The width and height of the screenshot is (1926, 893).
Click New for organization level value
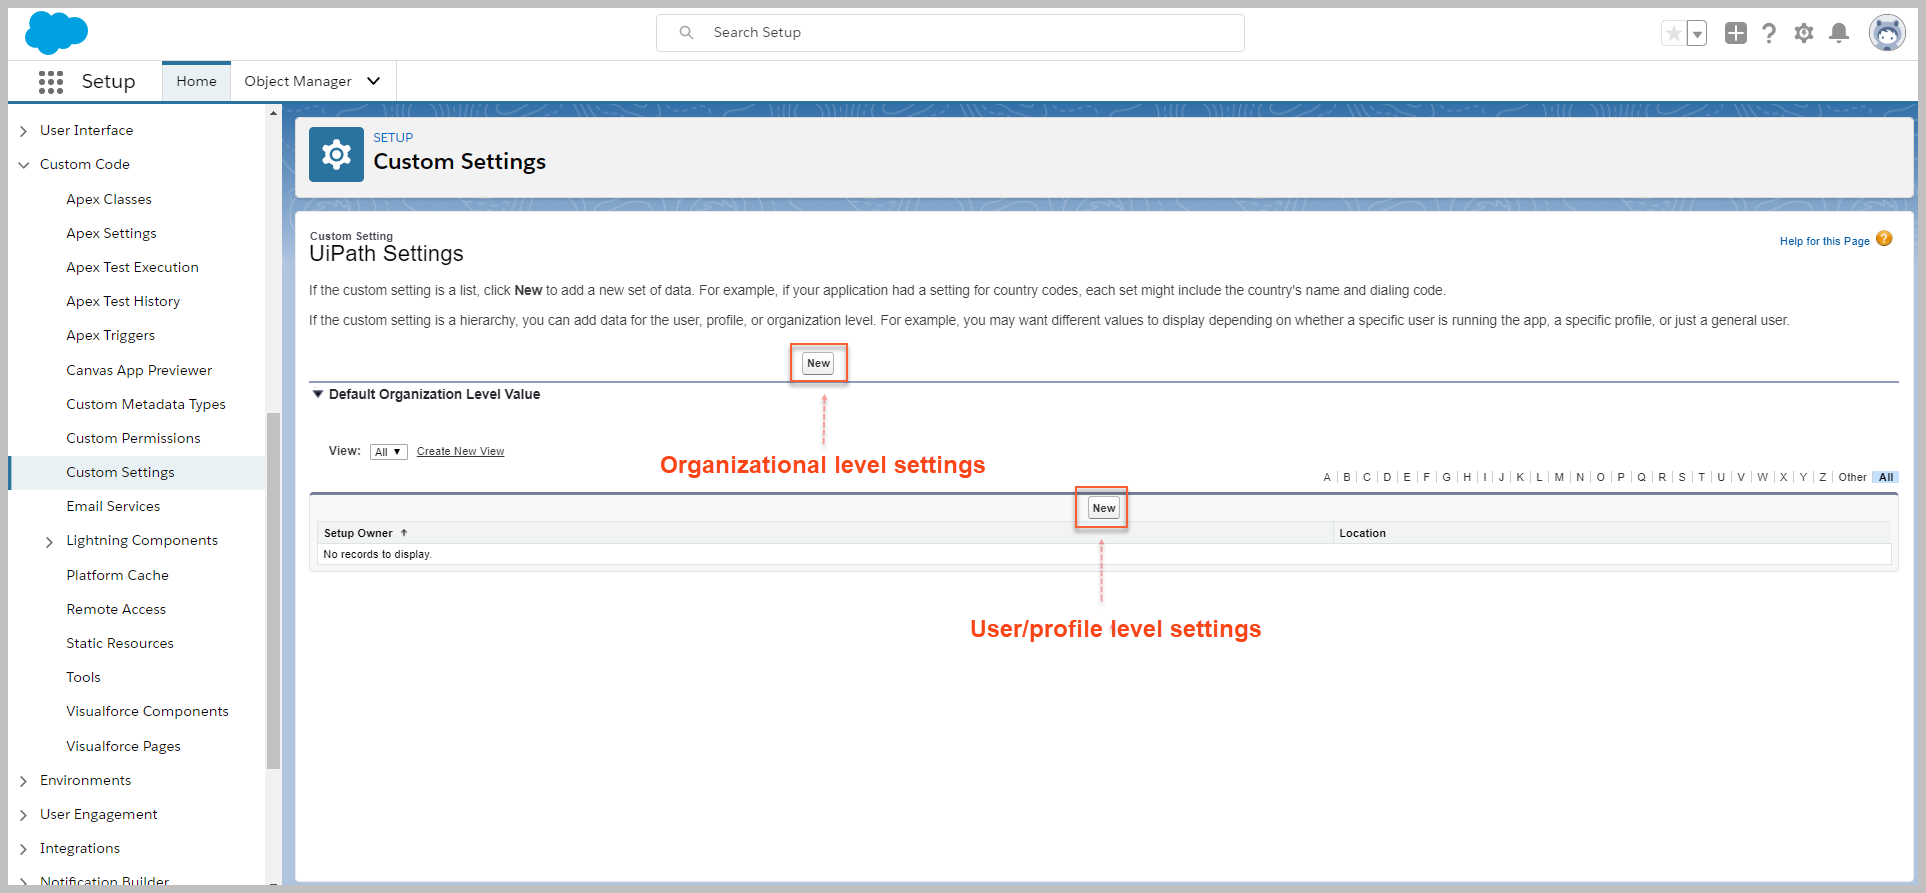pos(818,363)
